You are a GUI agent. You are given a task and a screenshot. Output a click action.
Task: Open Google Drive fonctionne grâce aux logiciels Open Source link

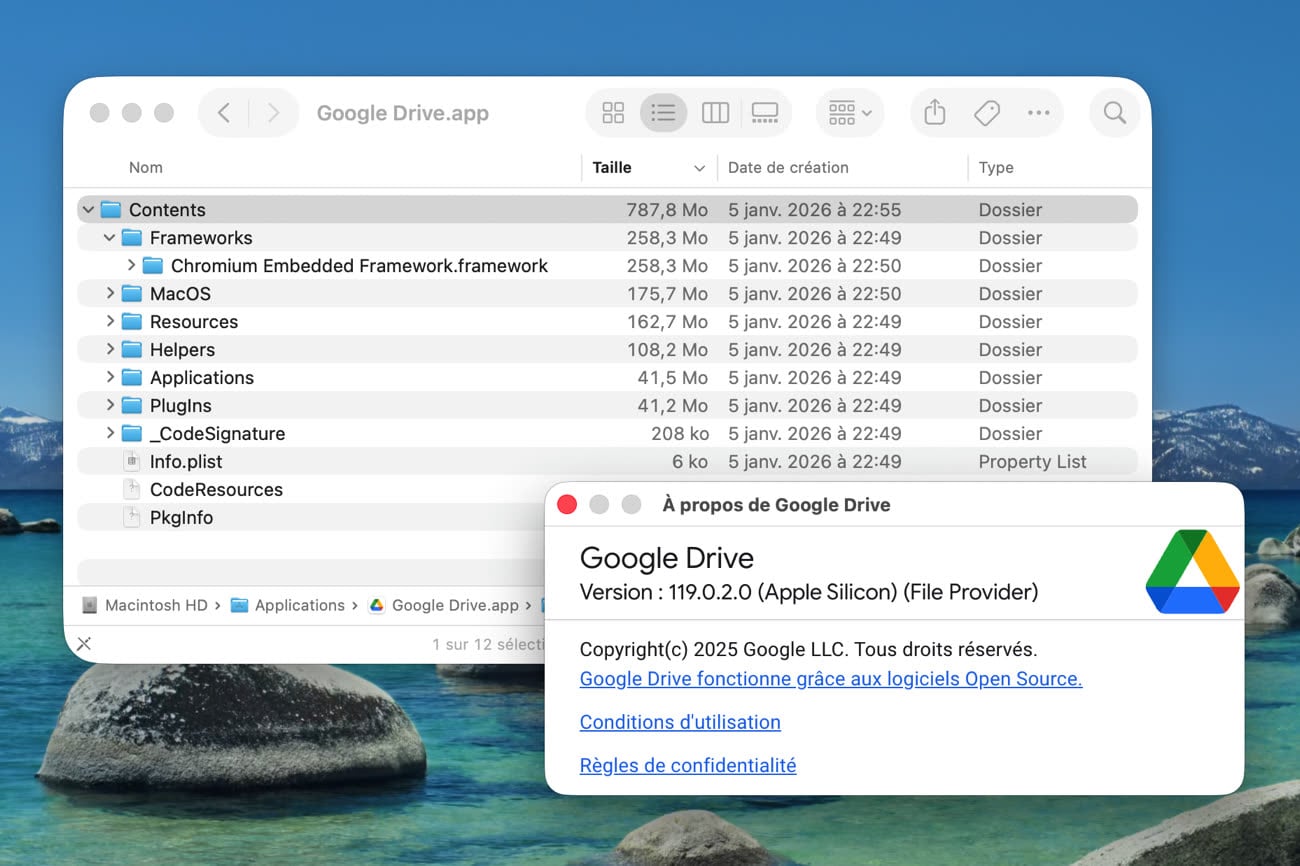coord(830,679)
